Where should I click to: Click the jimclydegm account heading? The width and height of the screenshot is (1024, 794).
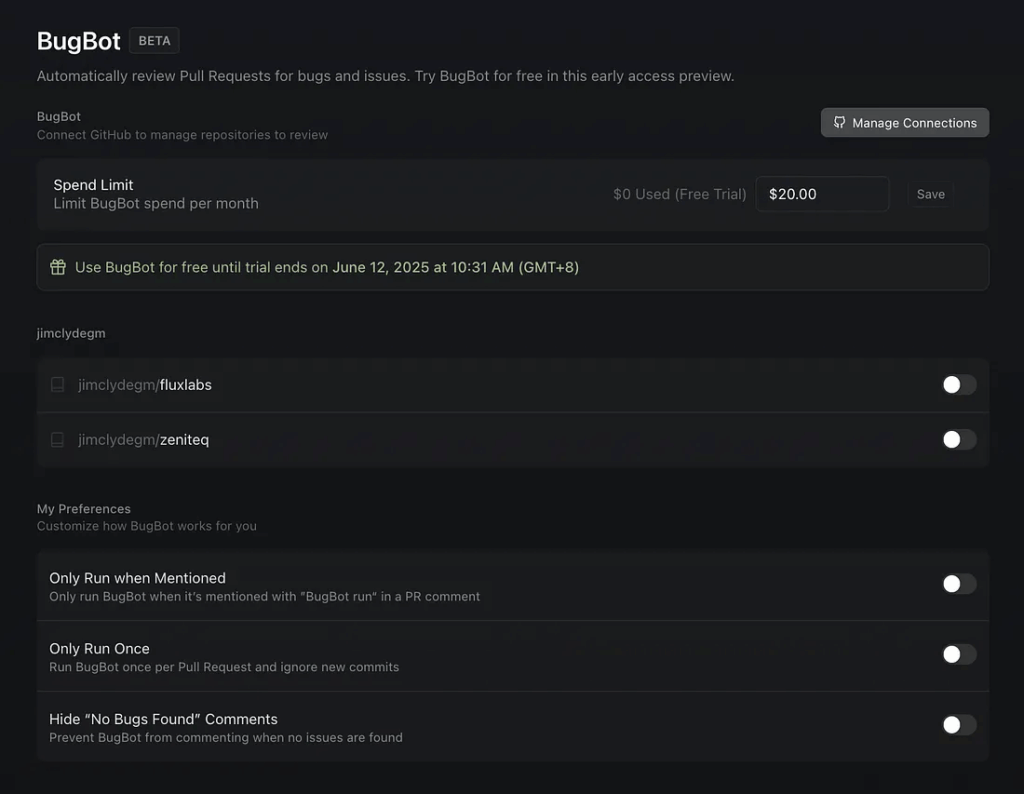tap(71, 333)
